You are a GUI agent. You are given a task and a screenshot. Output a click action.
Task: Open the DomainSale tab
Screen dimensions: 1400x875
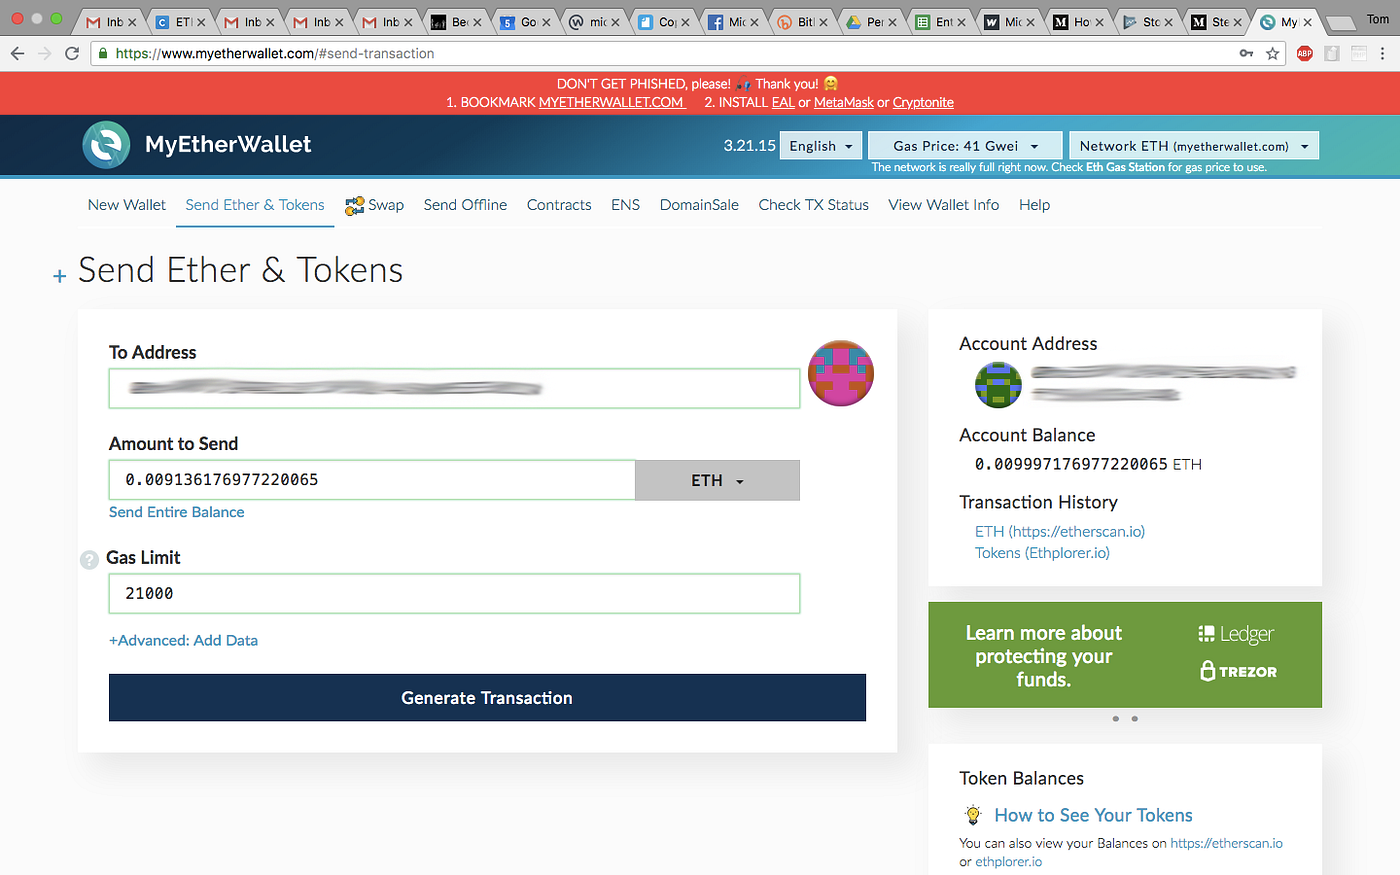[x=699, y=205]
